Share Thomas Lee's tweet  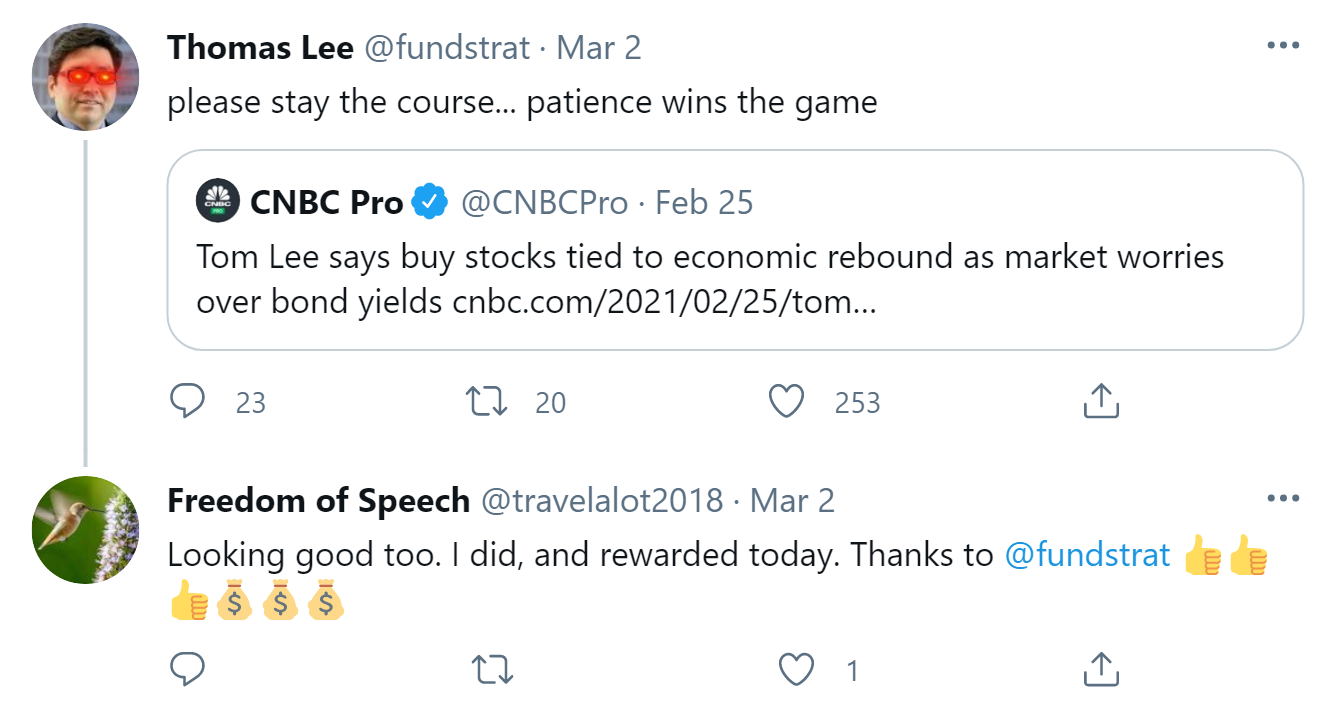click(x=1100, y=401)
